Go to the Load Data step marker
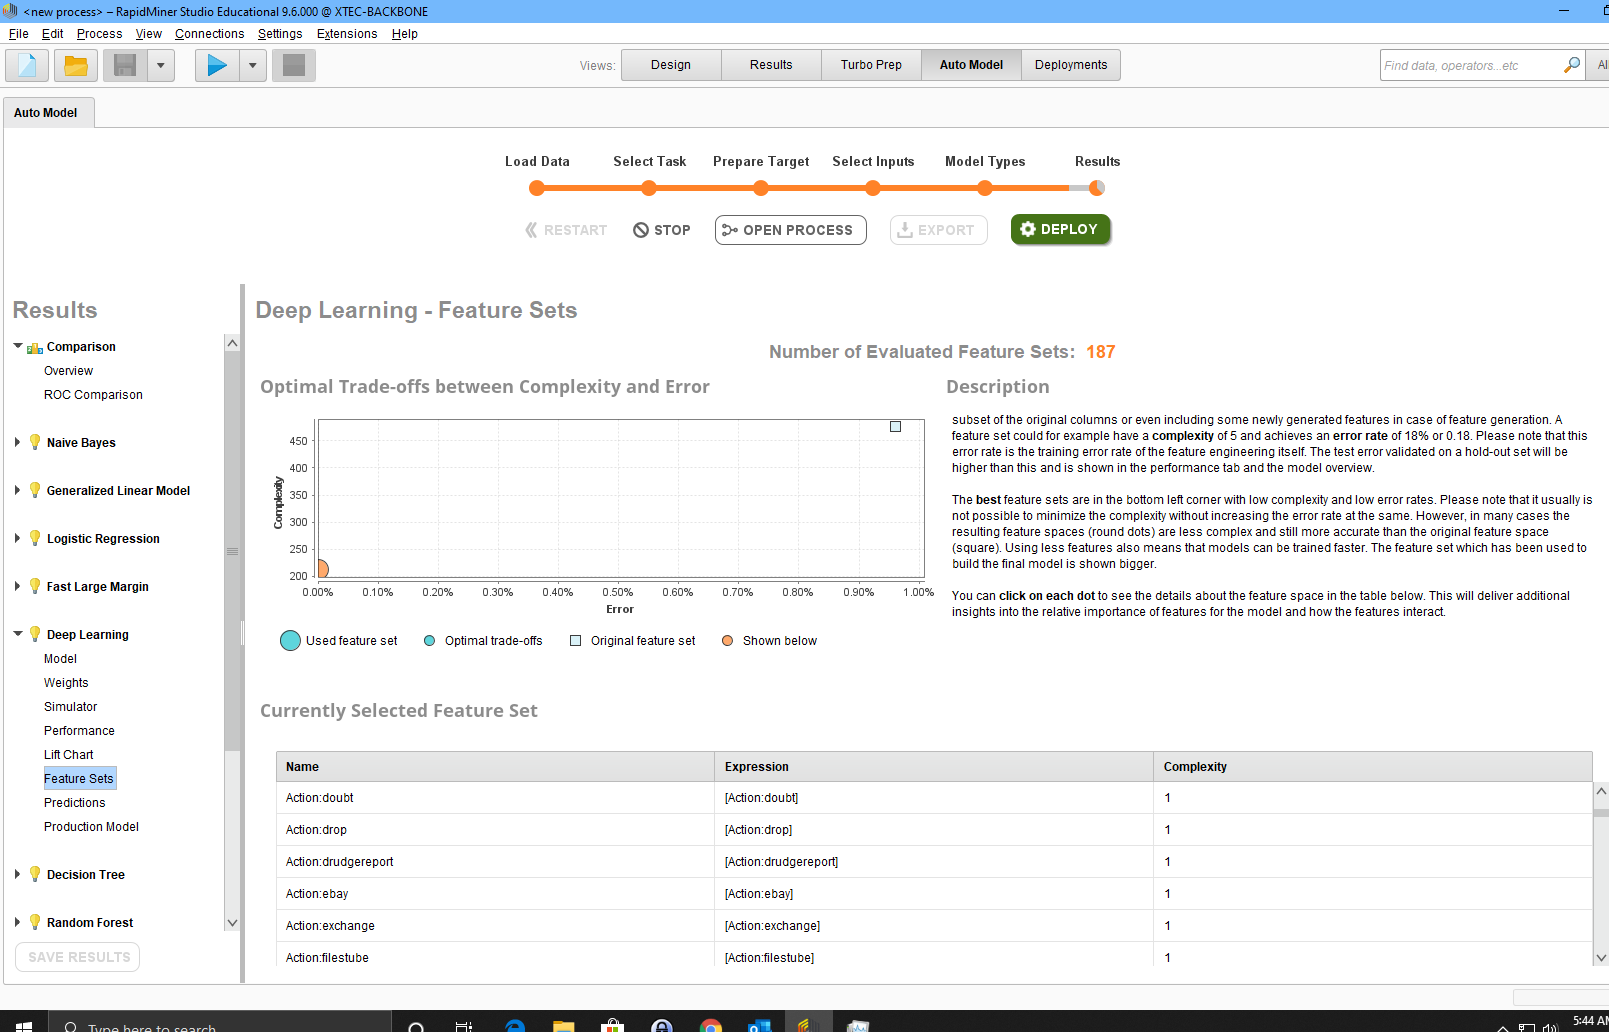The height and width of the screenshot is (1032, 1609). [537, 188]
